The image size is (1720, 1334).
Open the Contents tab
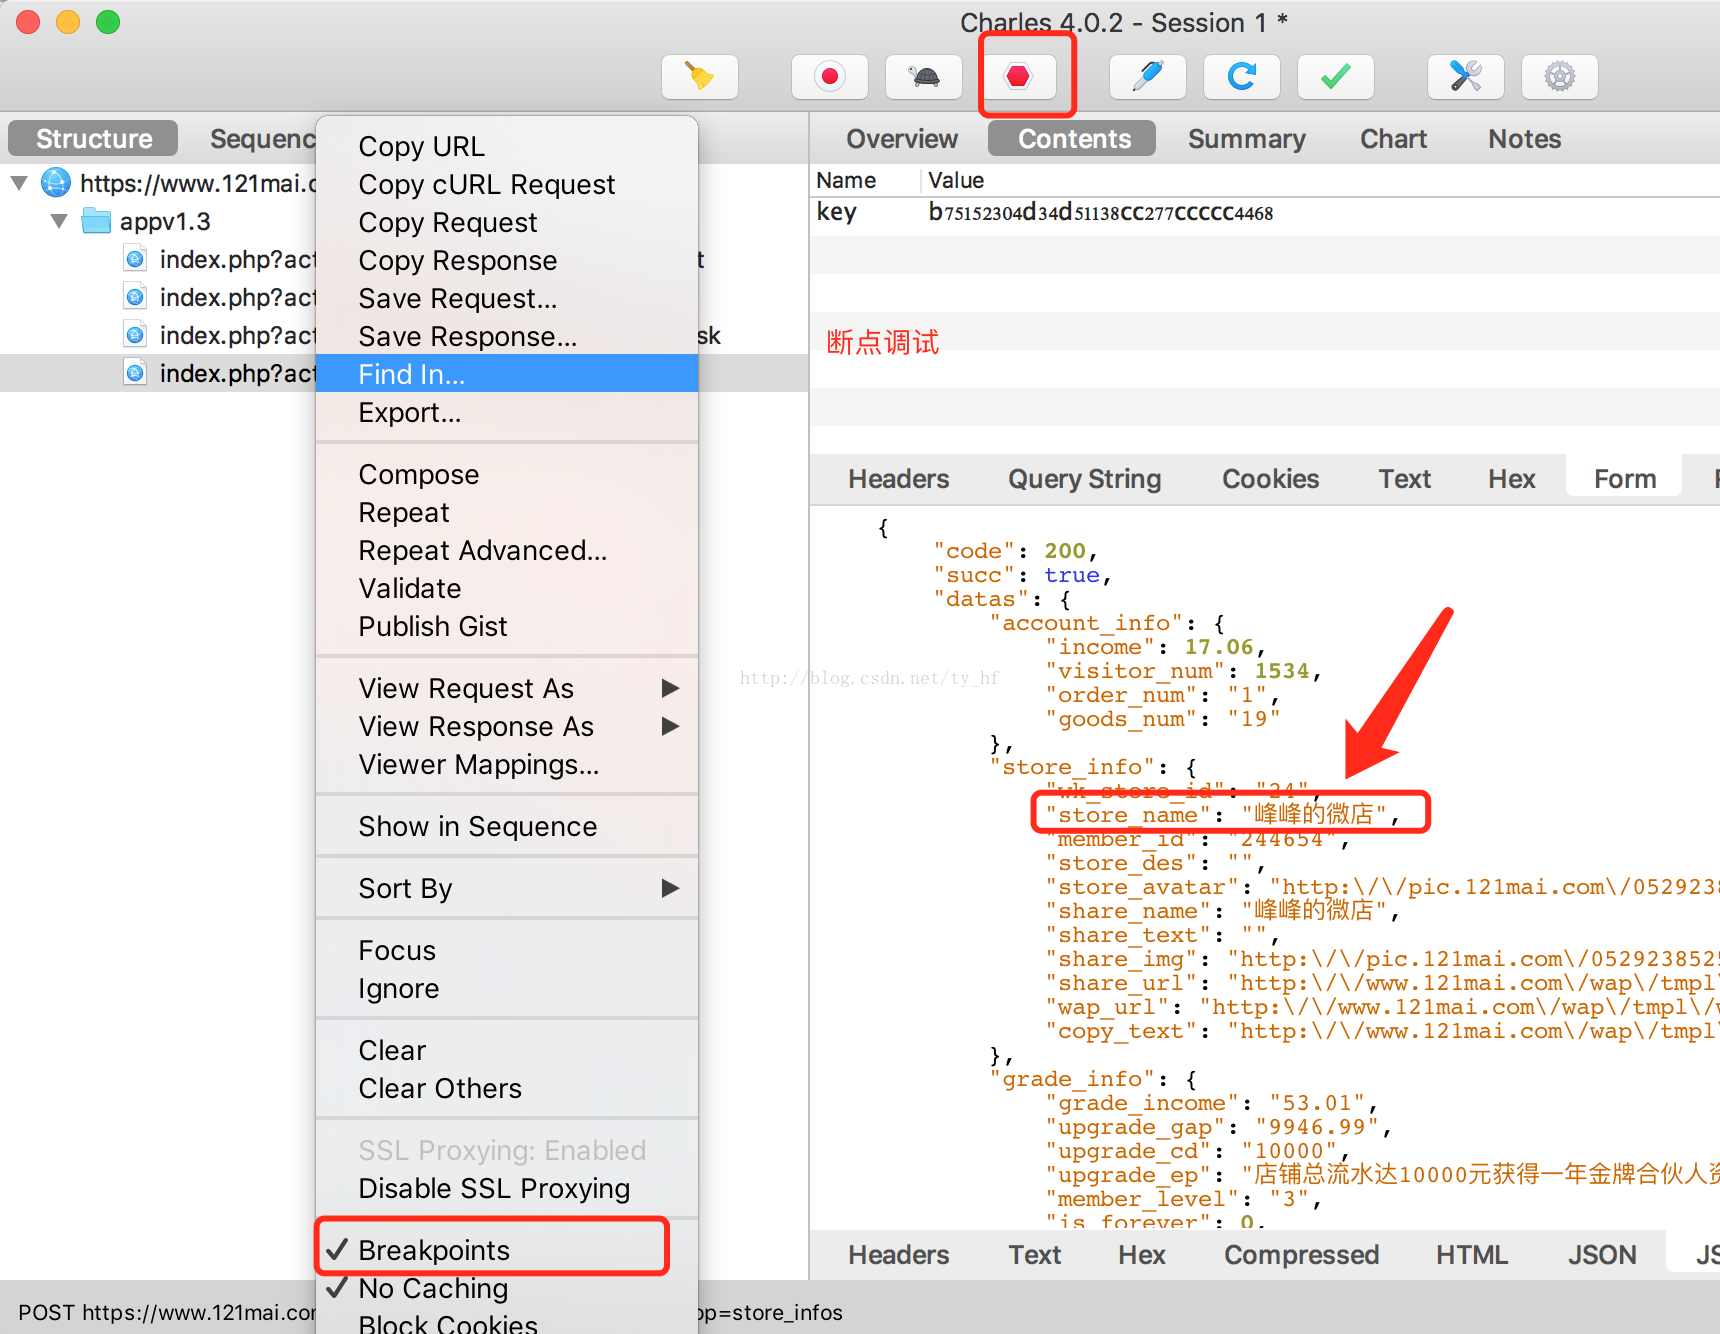coord(1074,139)
